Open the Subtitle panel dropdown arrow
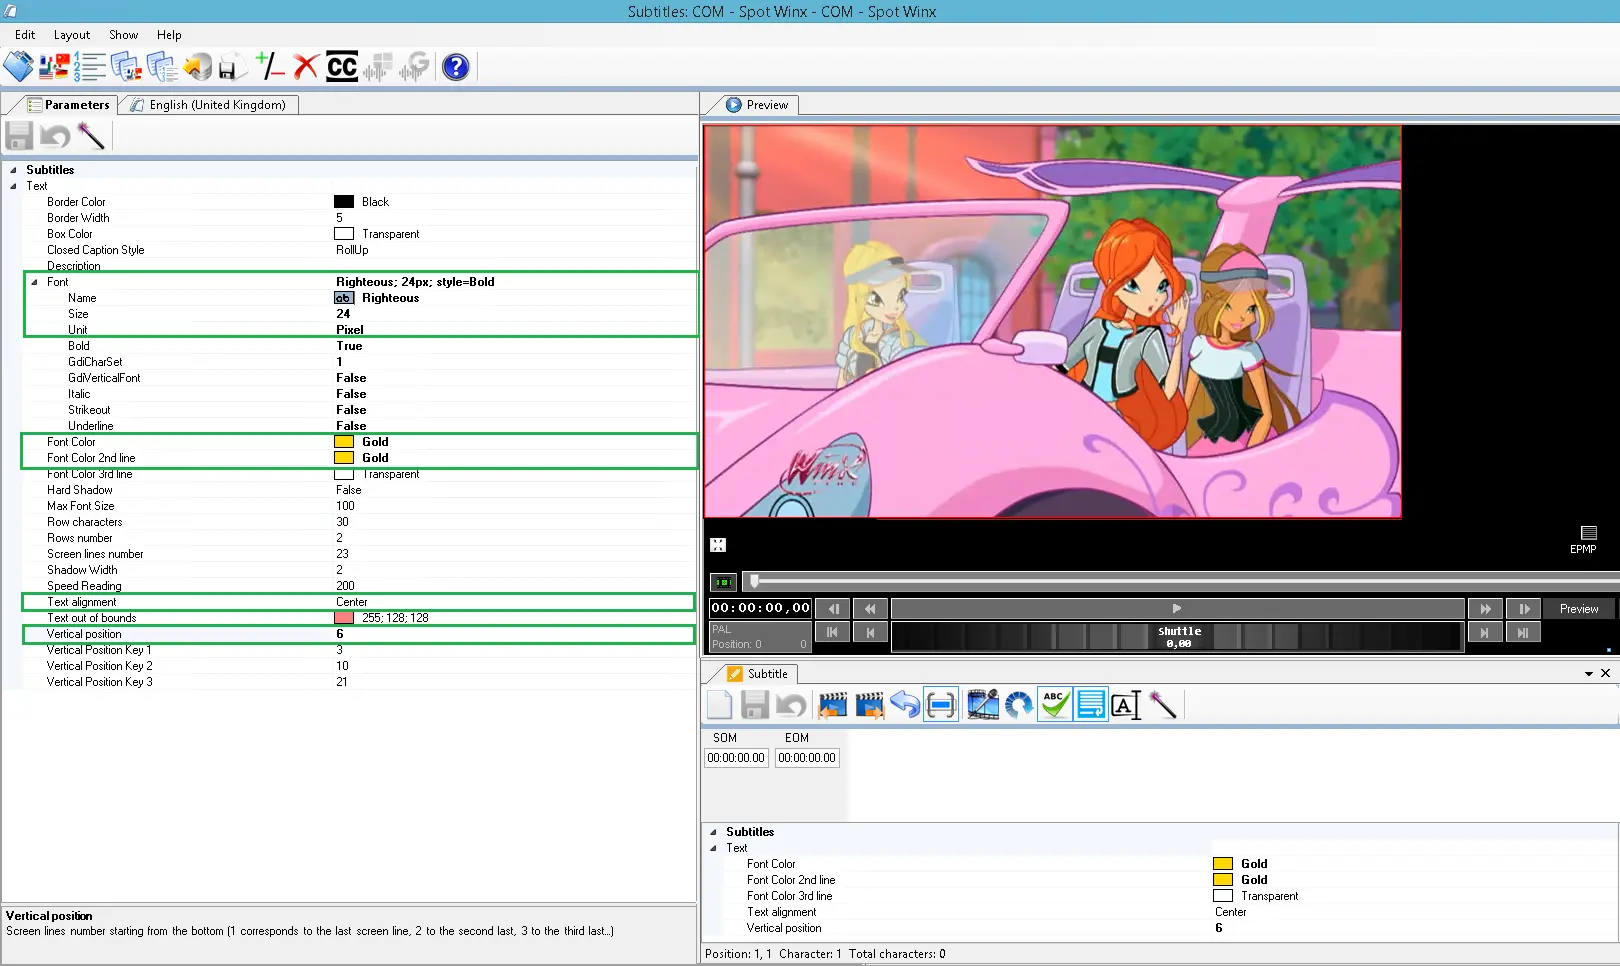Viewport: 1620px width, 966px height. tap(1588, 674)
